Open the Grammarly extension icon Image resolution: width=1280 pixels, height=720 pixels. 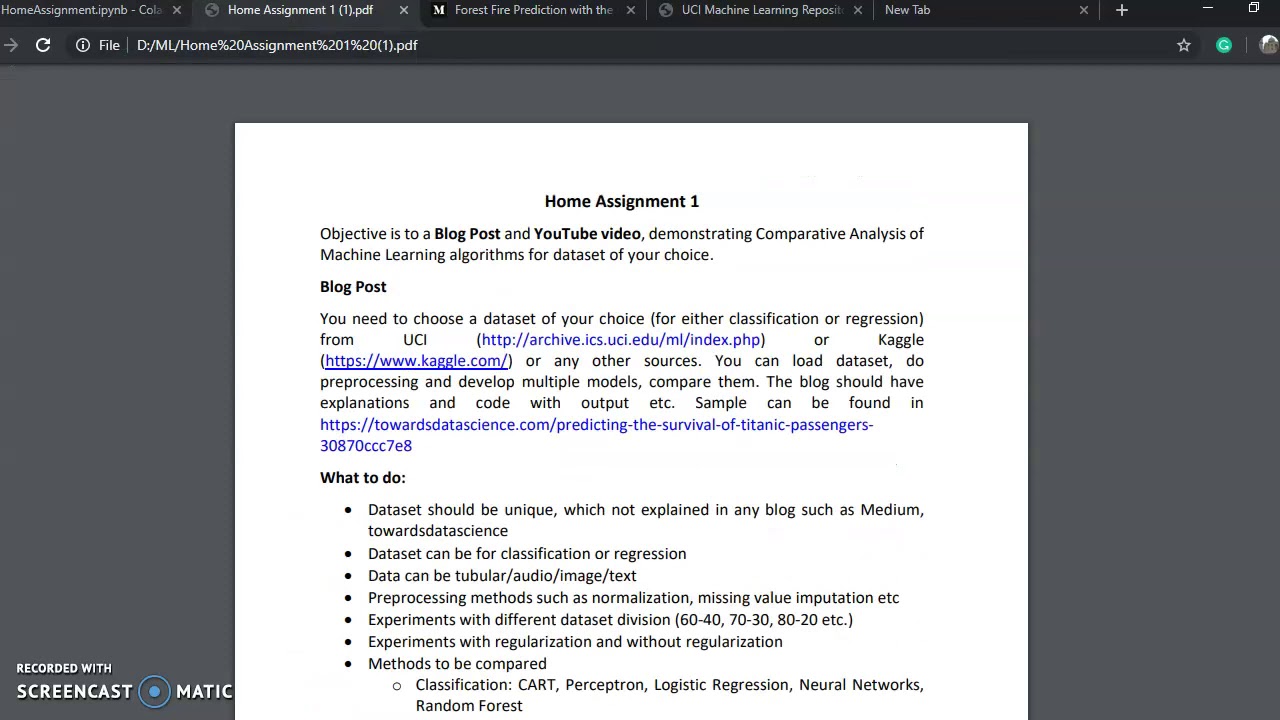pyautogui.click(x=1224, y=45)
